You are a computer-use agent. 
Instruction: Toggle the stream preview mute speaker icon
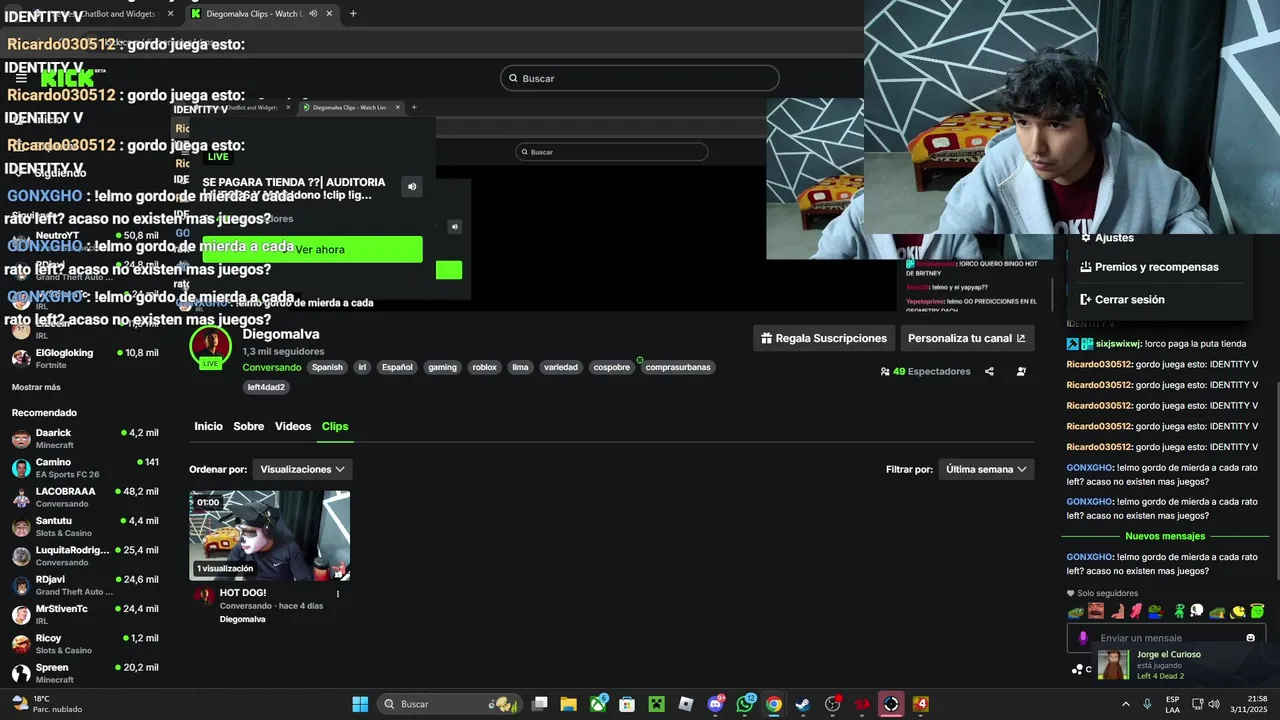point(412,187)
